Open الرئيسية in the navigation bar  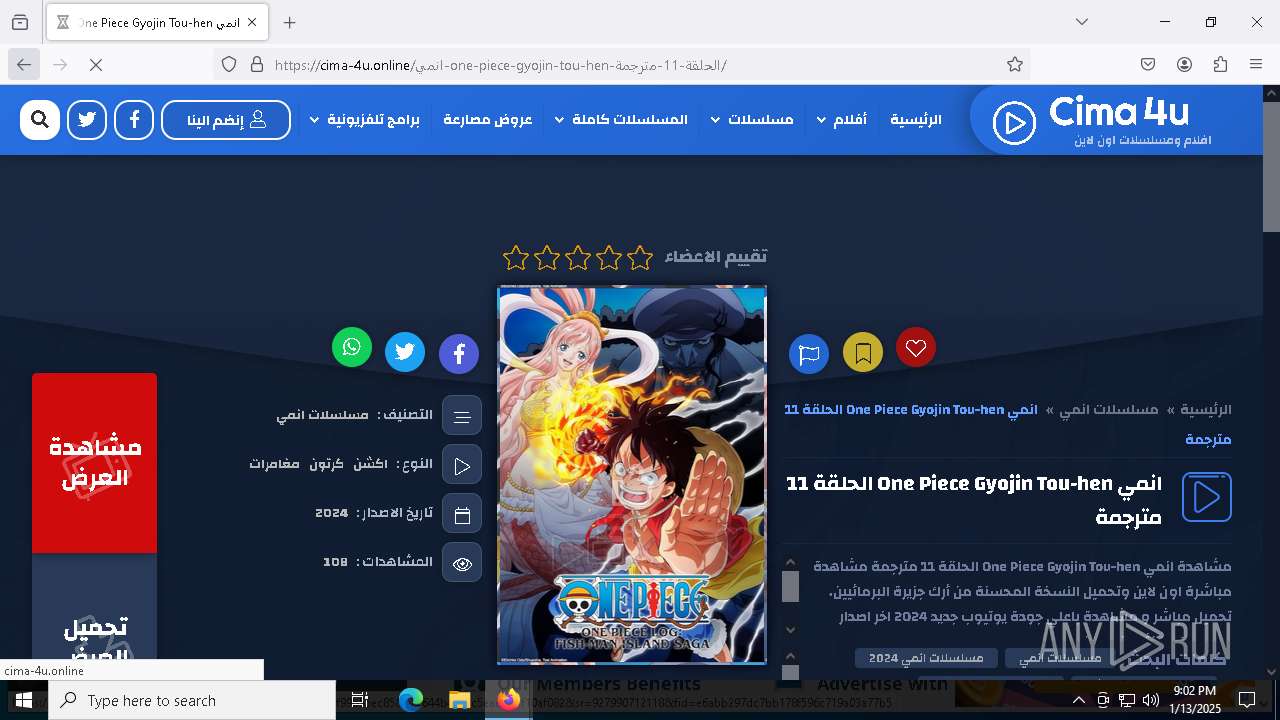tap(916, 120)
